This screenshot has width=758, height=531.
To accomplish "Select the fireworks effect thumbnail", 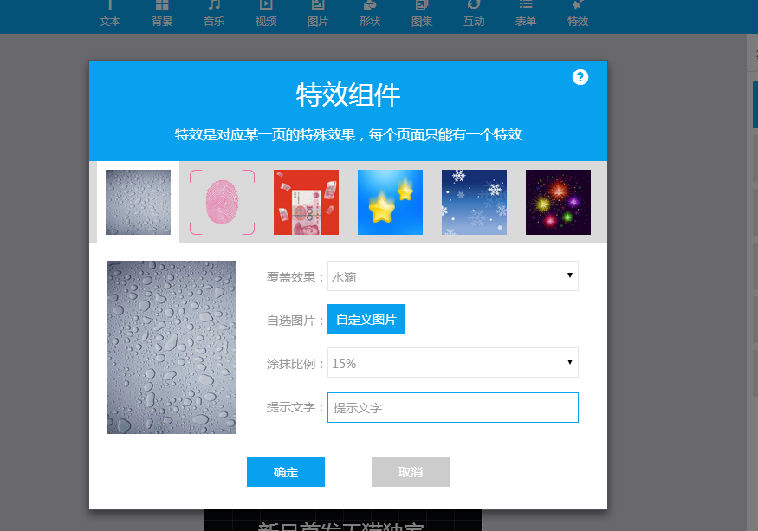I will (x=558, y=202).
